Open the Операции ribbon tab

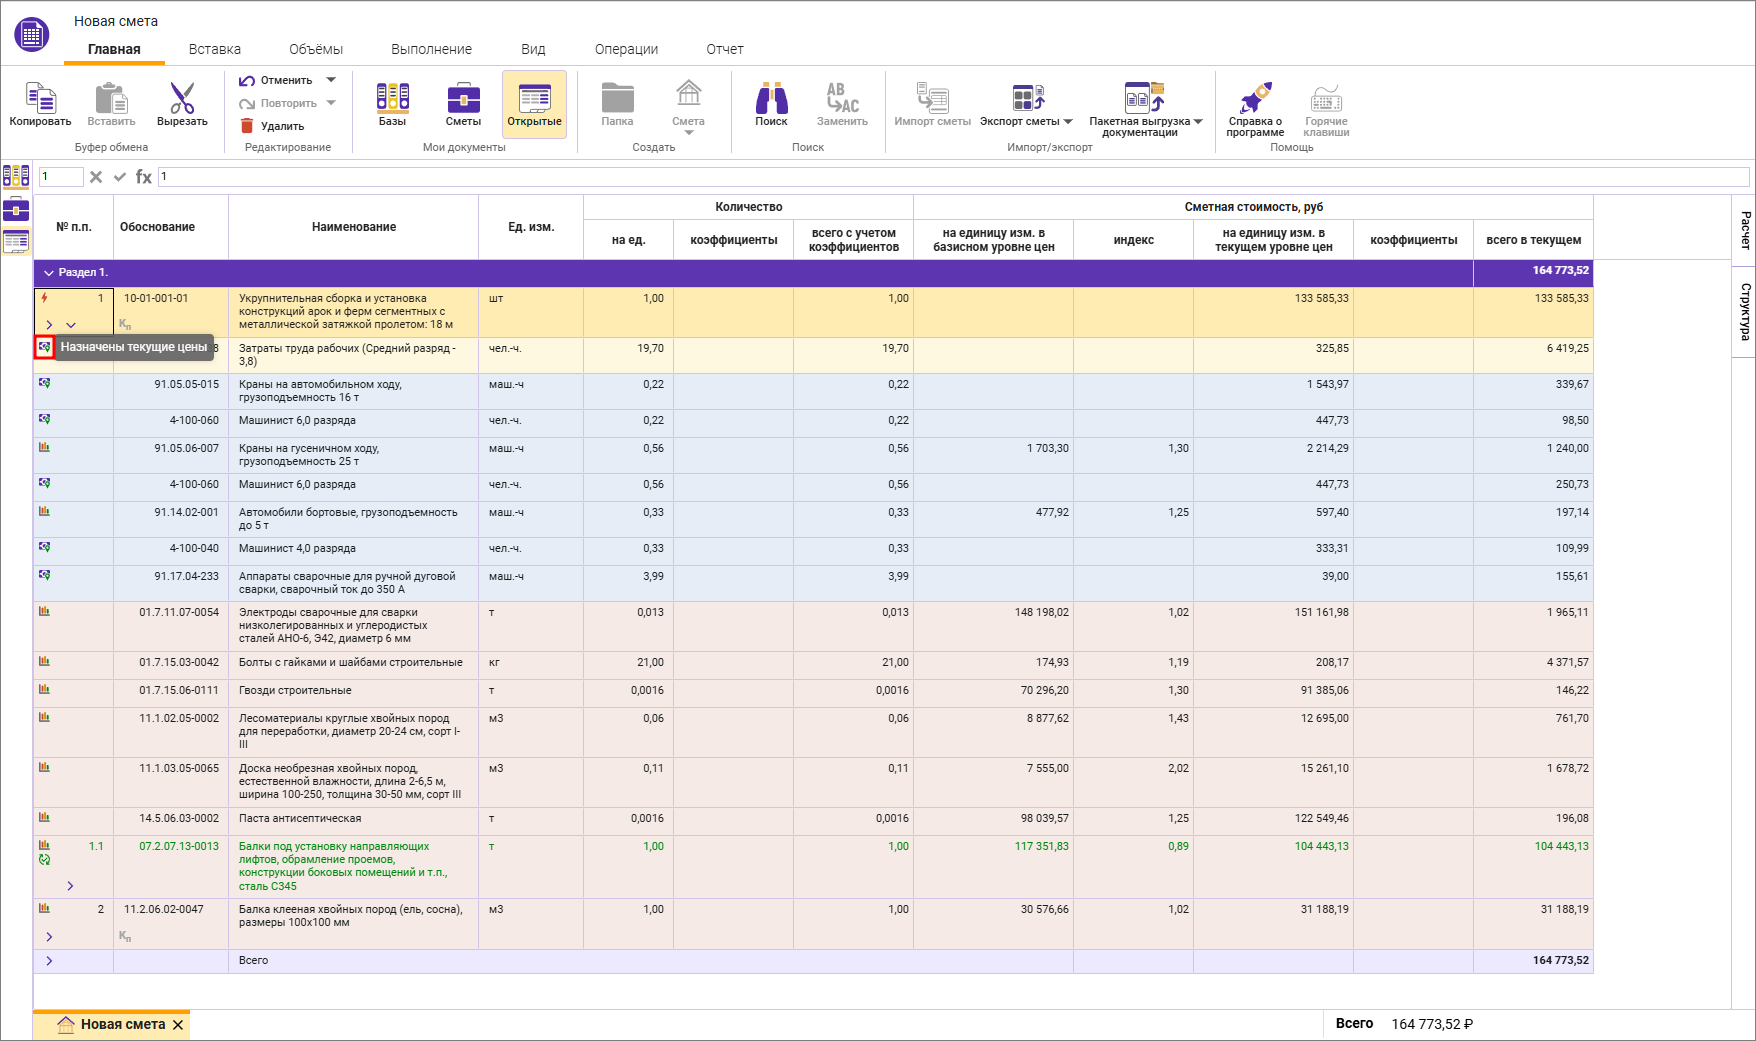pos(626,49)
